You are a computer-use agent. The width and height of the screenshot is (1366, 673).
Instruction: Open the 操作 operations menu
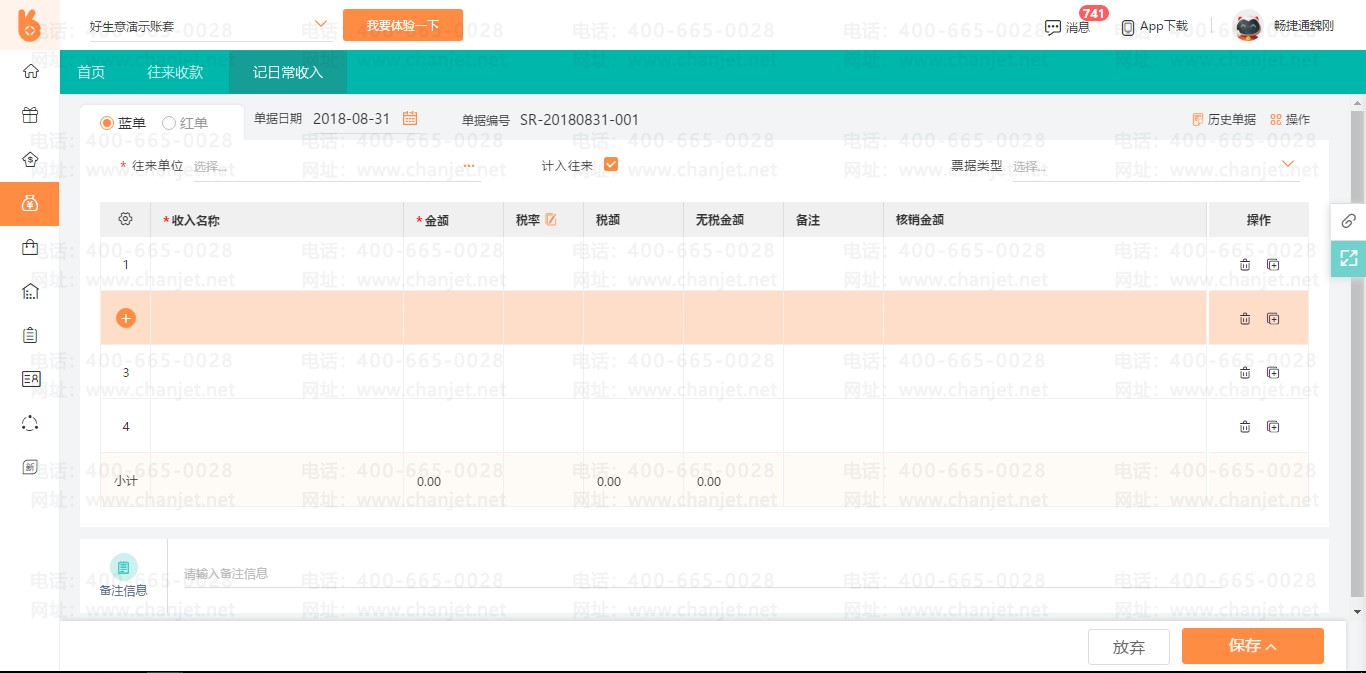pyautogui.click(x=1290, y=119)
